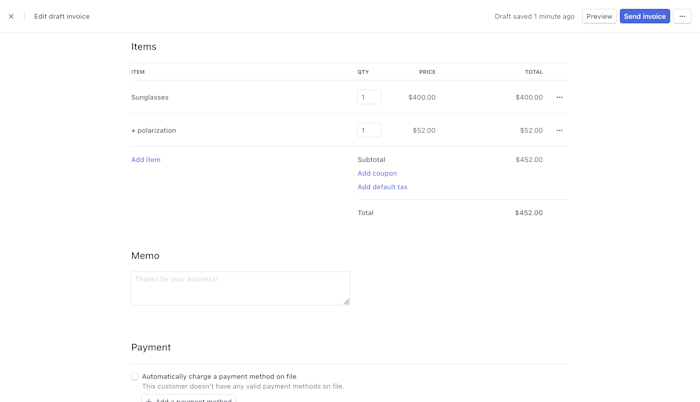This screenshot has width=700, height=402.
Task: Click the Add item link
Action: [146, 160]
